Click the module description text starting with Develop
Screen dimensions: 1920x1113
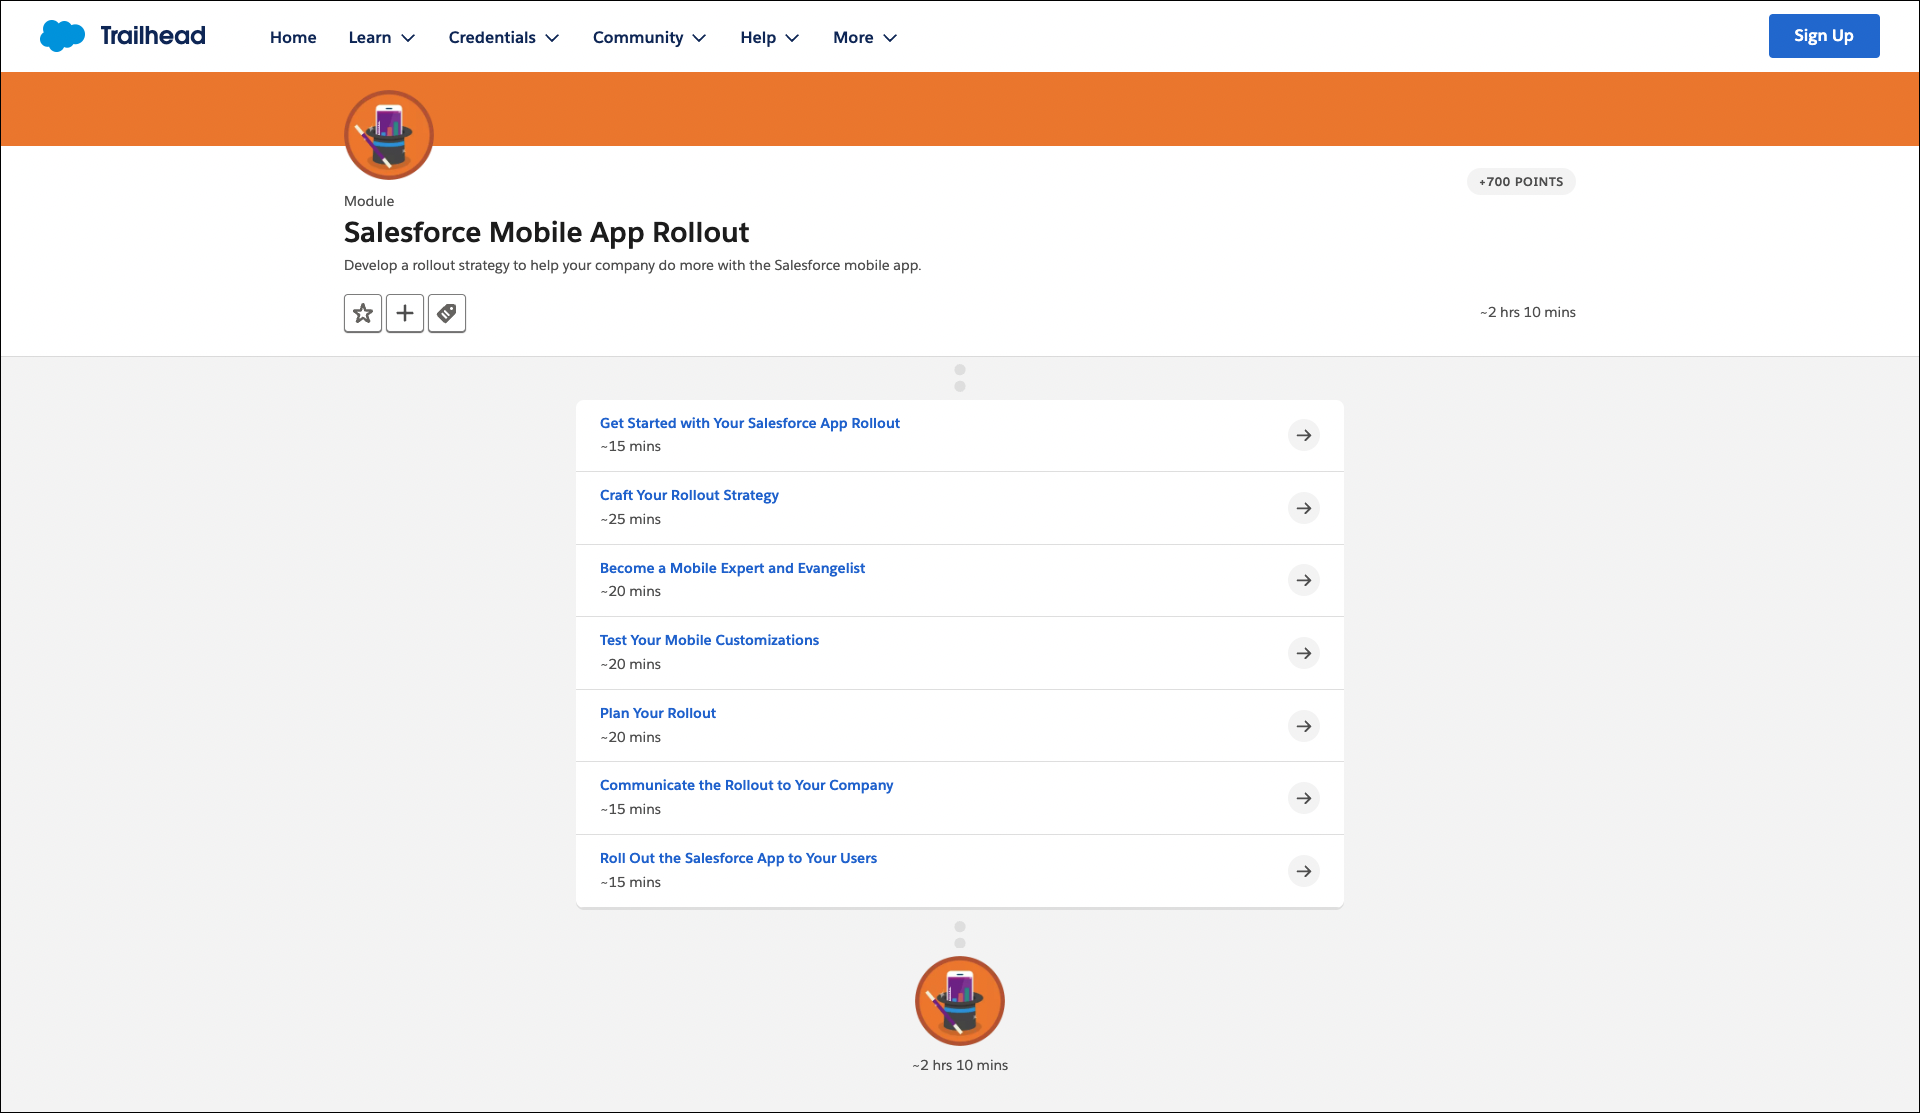632,265
